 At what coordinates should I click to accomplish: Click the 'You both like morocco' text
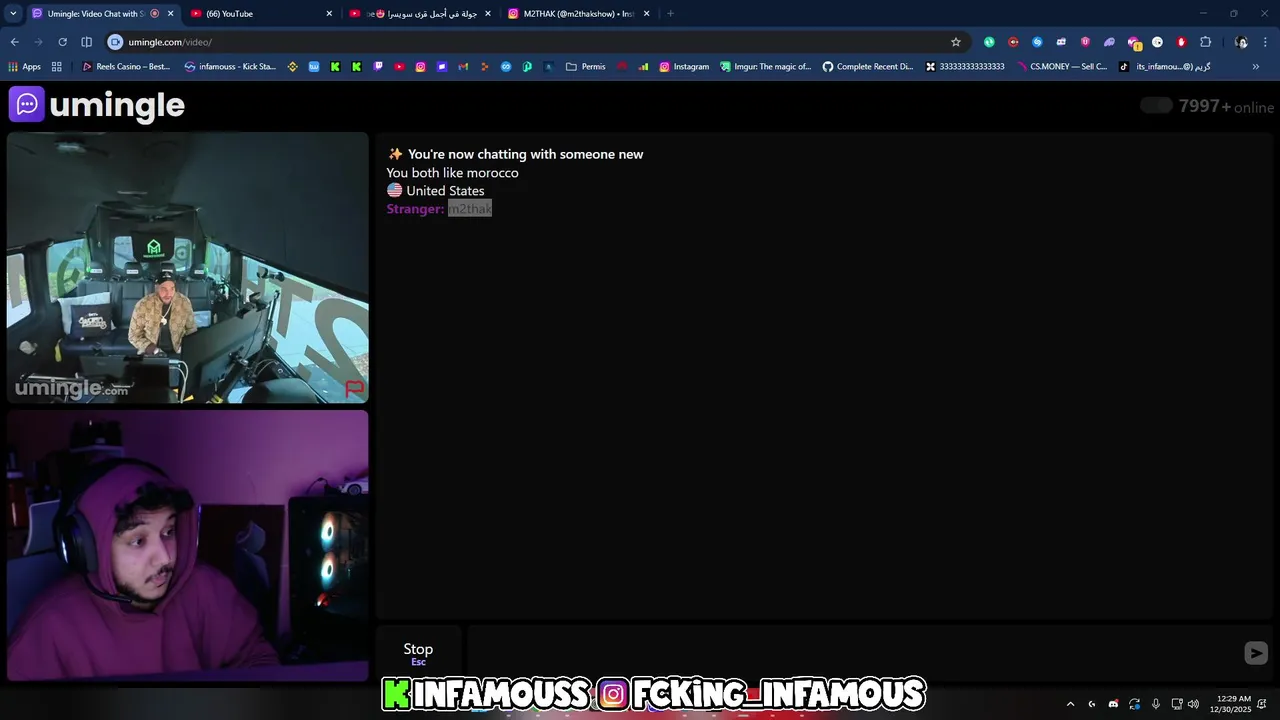(x=452, y=172)
